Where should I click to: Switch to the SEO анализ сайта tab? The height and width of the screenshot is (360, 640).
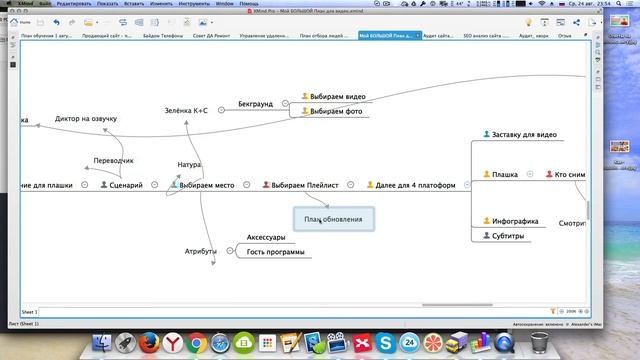click(x=486, y=36)
